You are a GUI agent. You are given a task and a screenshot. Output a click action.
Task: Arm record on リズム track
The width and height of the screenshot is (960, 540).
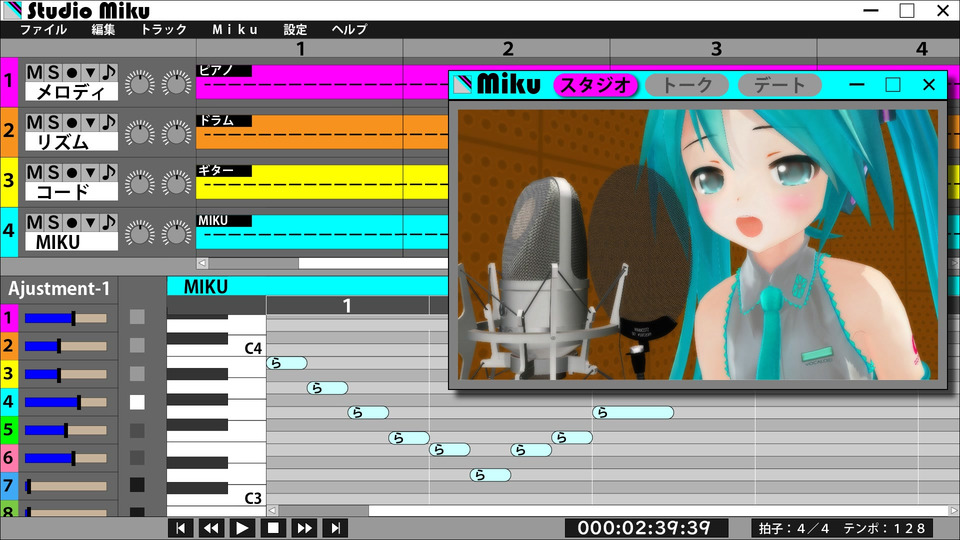coord(72,122)
